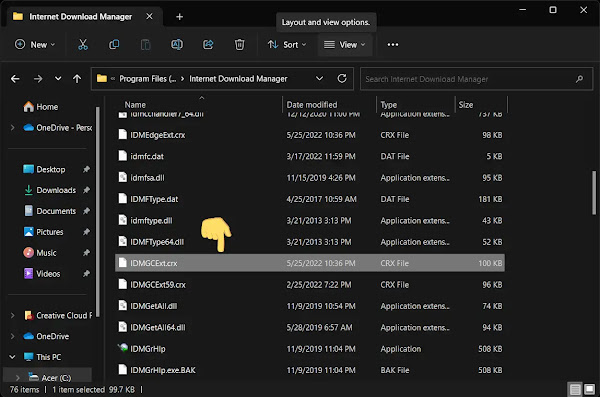The image size is (600, 397).
Task: Click the navigation pane scrollbar
Action: pyautogui.click(x=98, y=211)
